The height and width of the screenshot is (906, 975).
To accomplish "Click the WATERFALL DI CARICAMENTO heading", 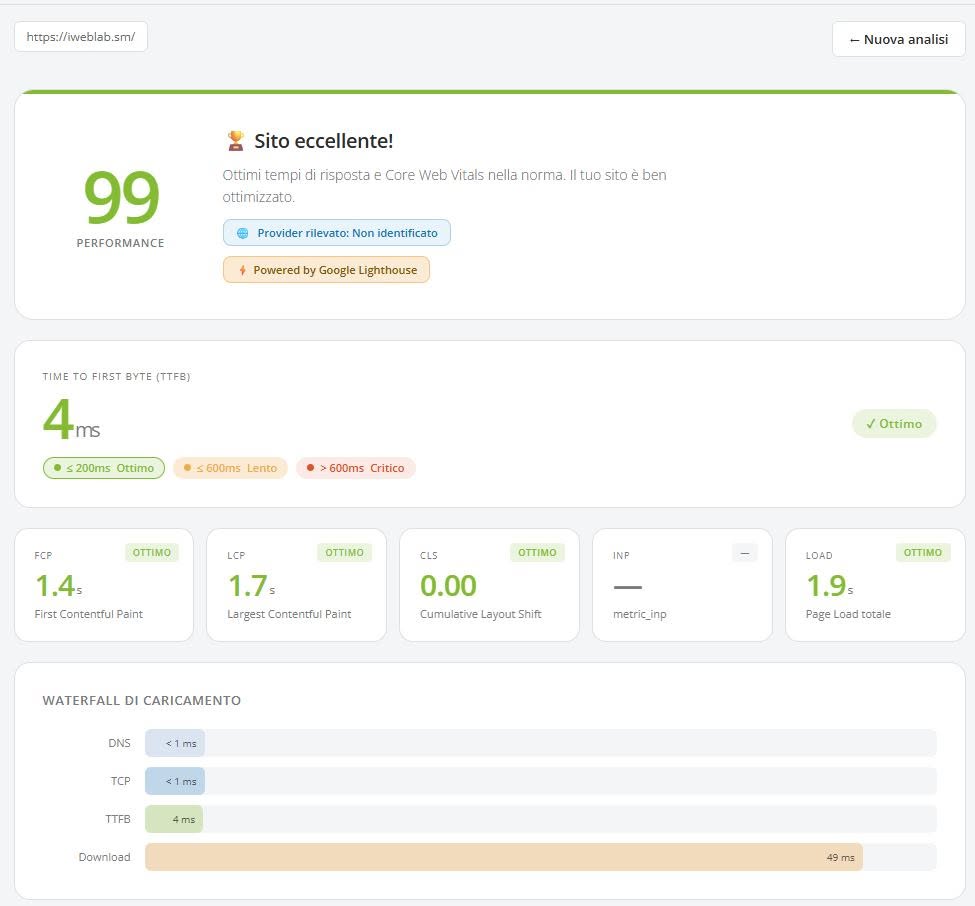I will [142, 701].
